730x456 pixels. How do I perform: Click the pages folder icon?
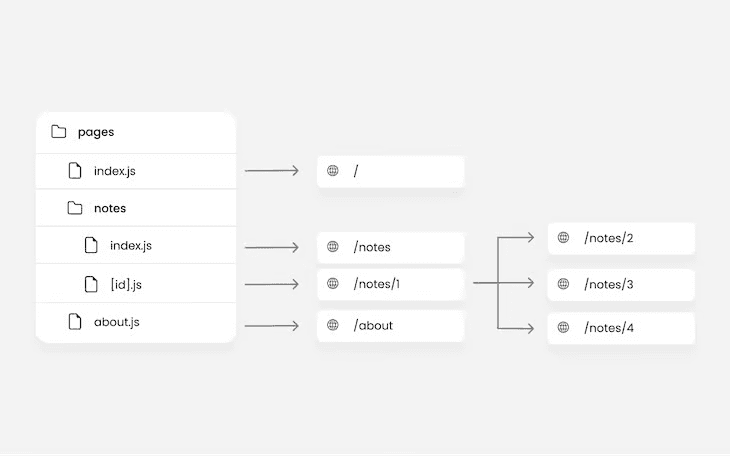[59, 132]
